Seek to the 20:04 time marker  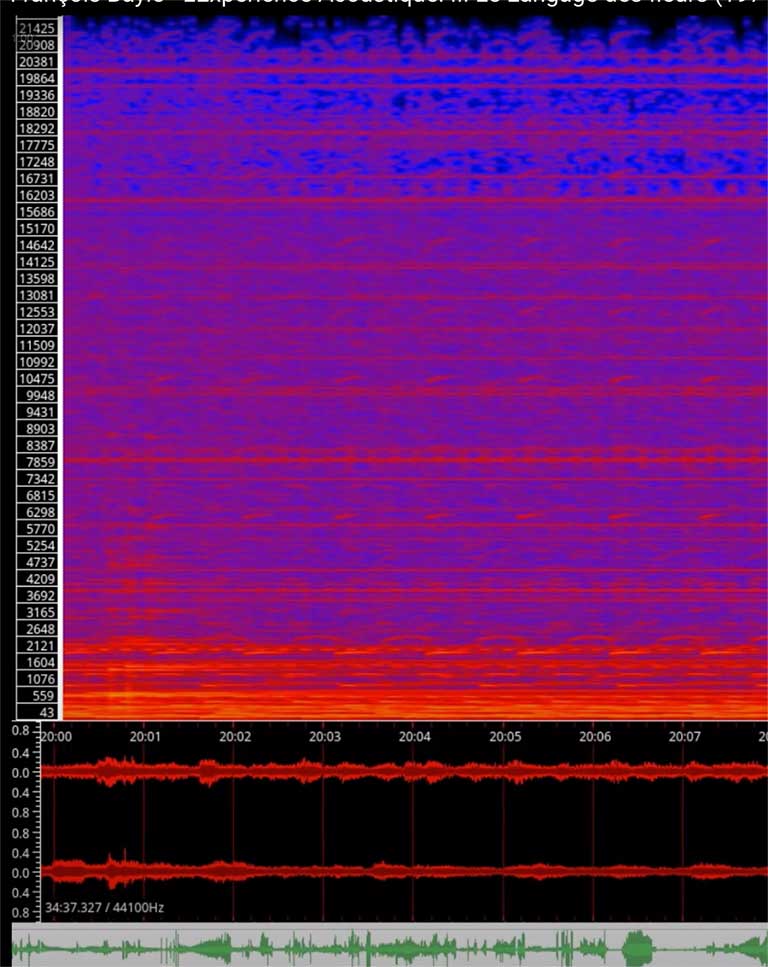(415, 736)
